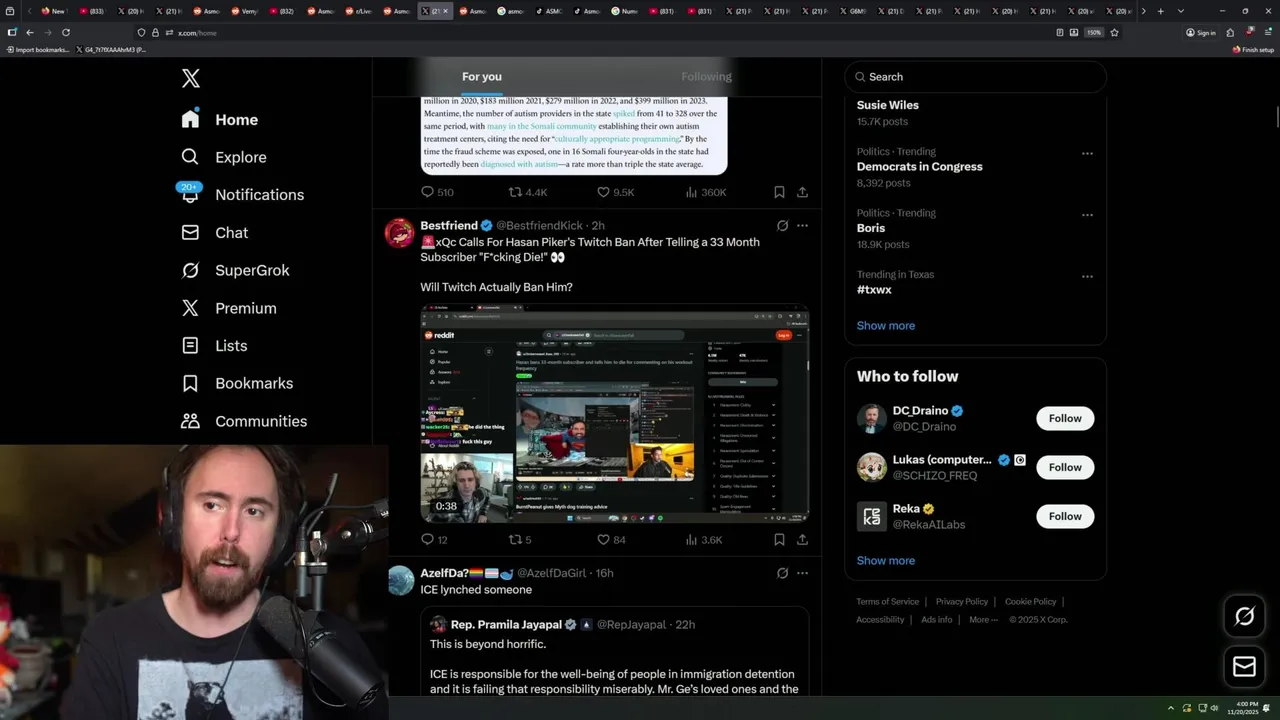Switch to the For you tab

coord(482,77)
